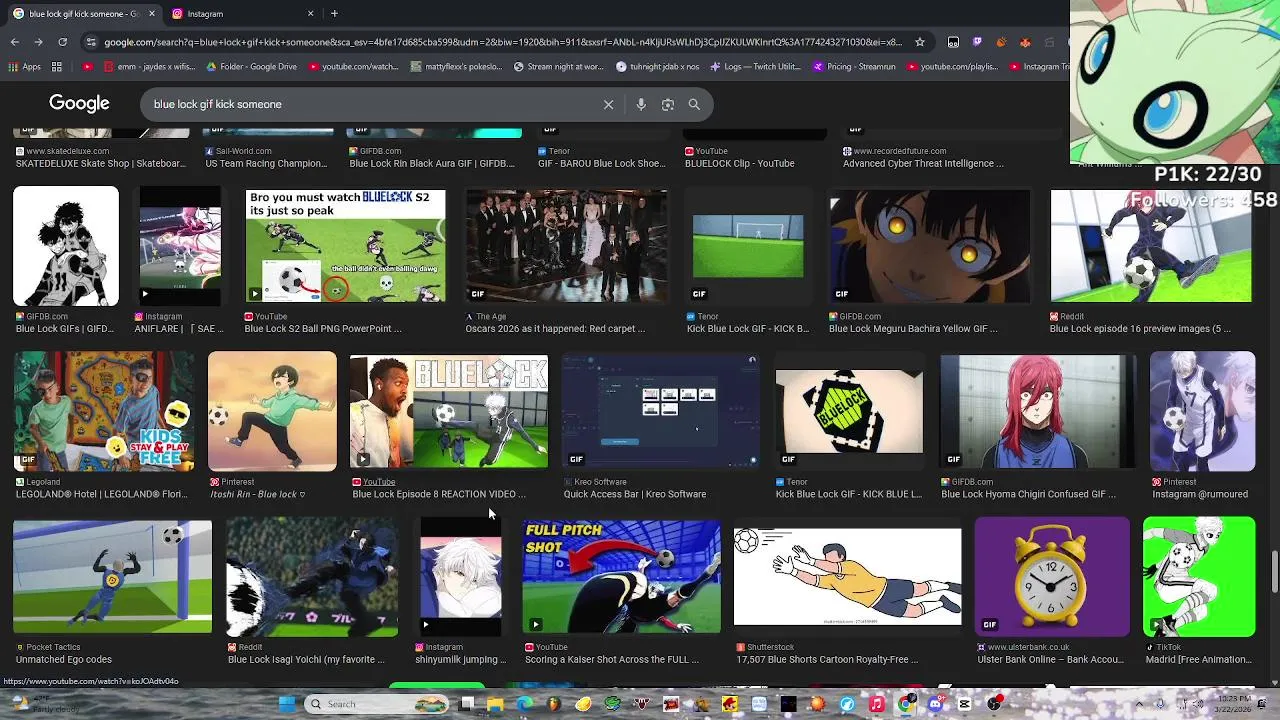
Task: Click the browser address bar URL
Action: tap(503, 42)
